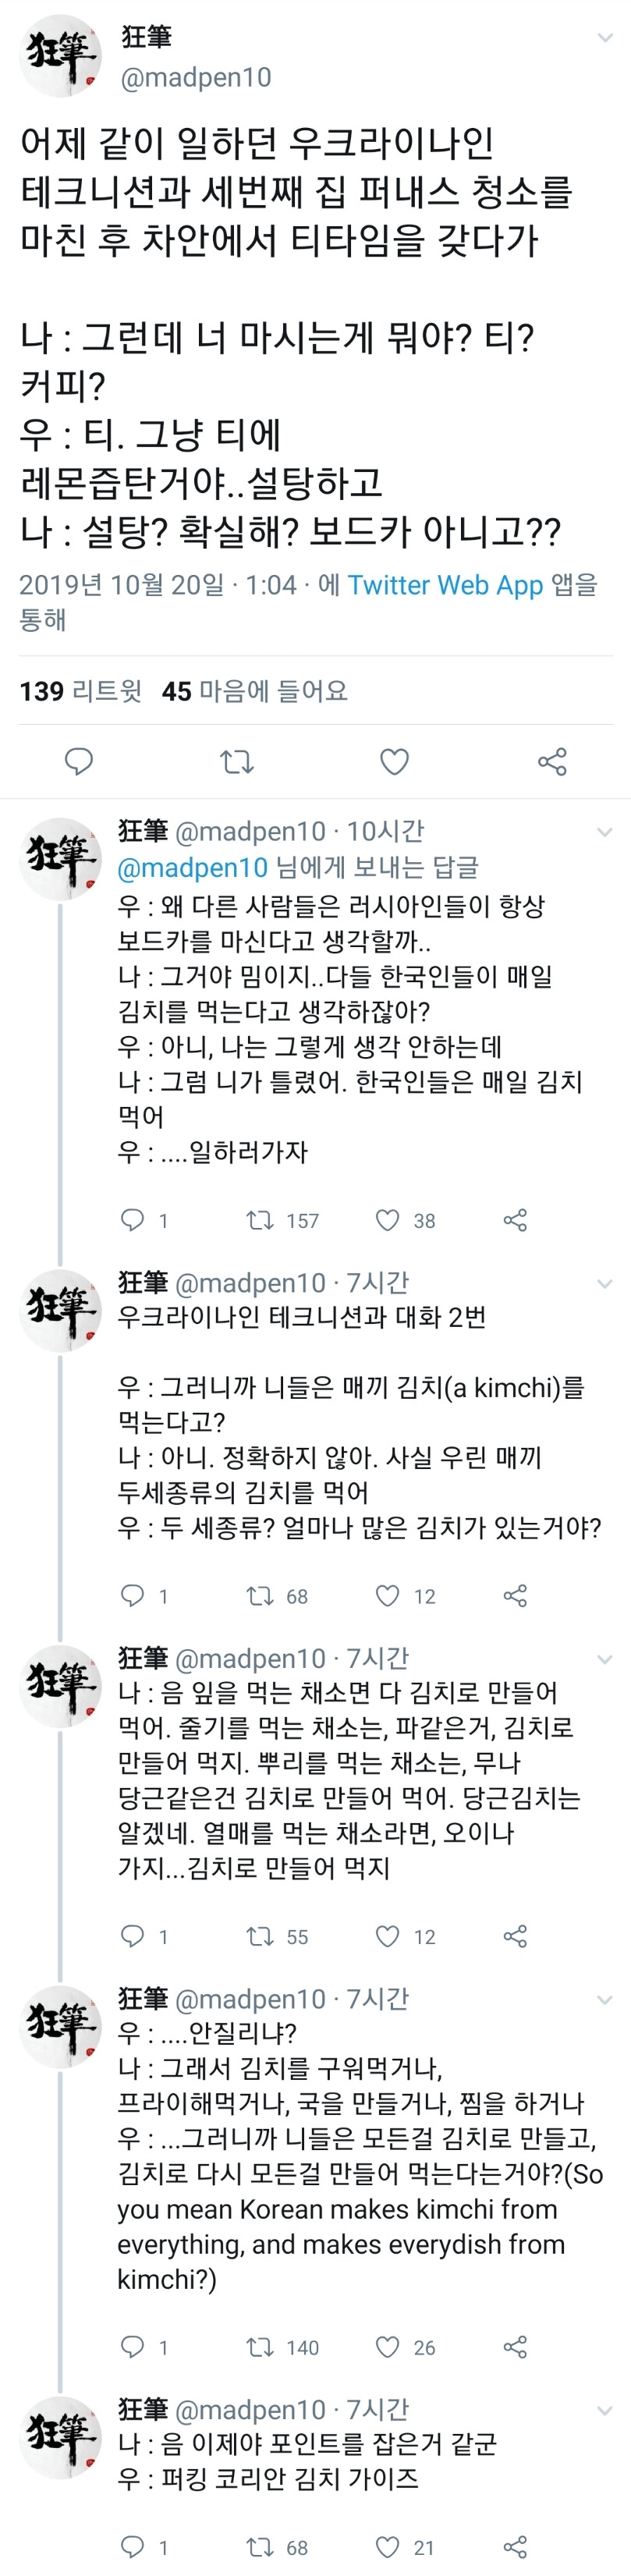The width and height of the screenshot is (631, 2576).
Task: Reply to the main tweet via speech bubble icon
Action: coord(79,762)
